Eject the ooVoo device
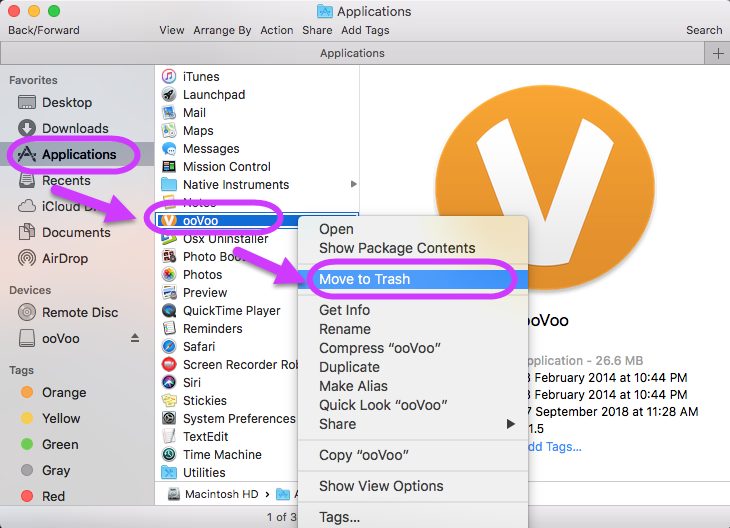Screen dimensions: 730x528 pos(135,339)
